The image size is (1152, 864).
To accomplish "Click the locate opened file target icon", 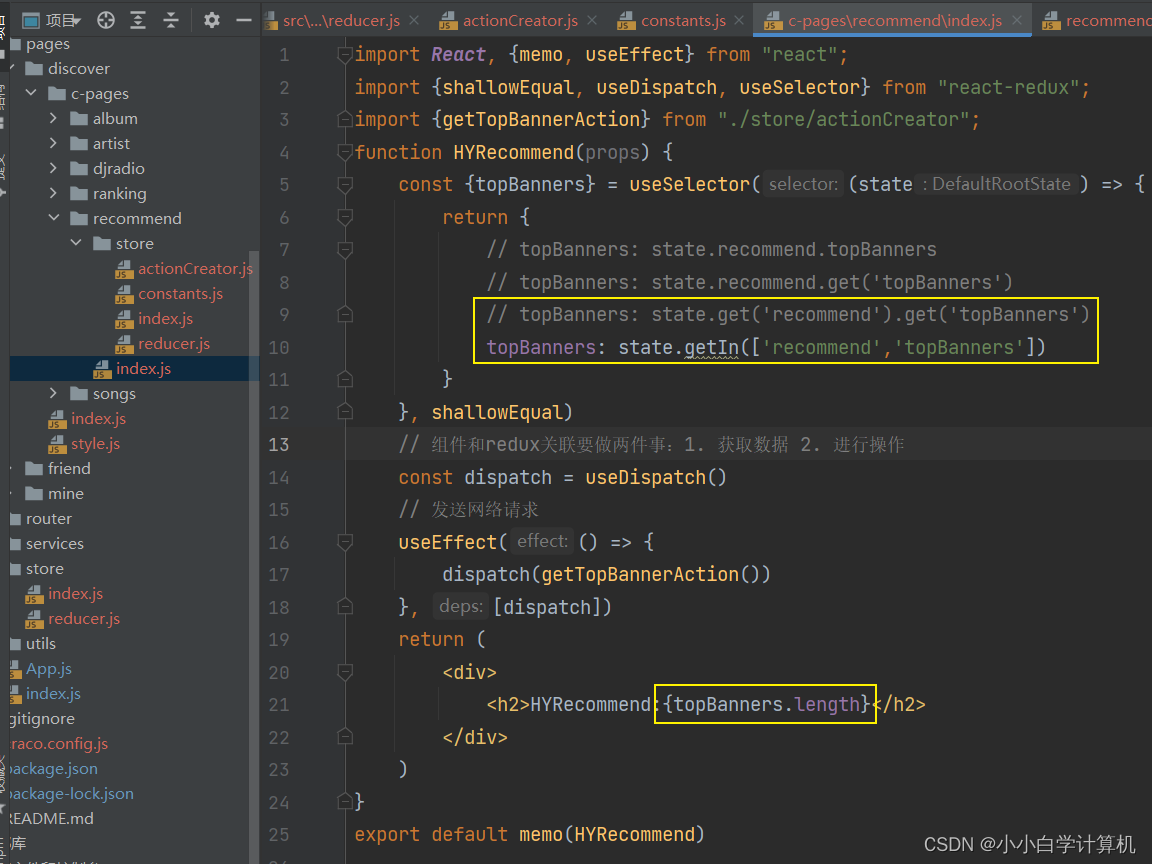I will [106, 21].
